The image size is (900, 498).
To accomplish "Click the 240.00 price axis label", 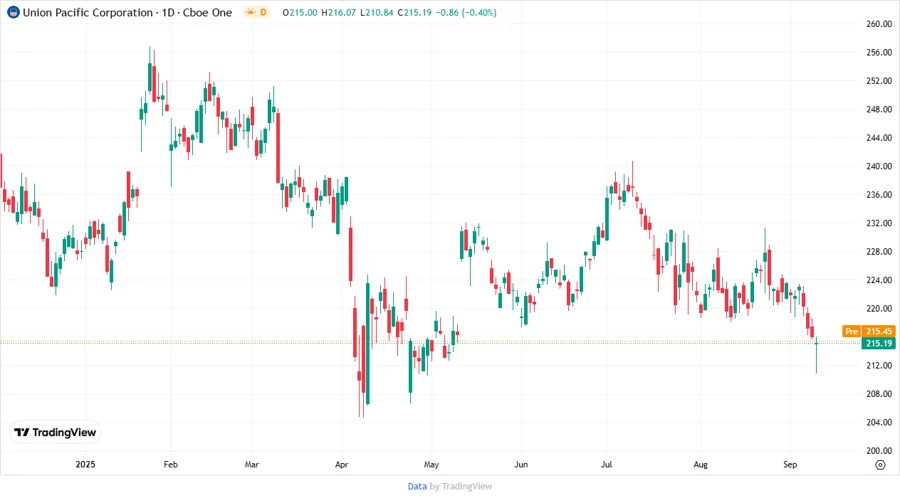I will click(x=879, y=166).
